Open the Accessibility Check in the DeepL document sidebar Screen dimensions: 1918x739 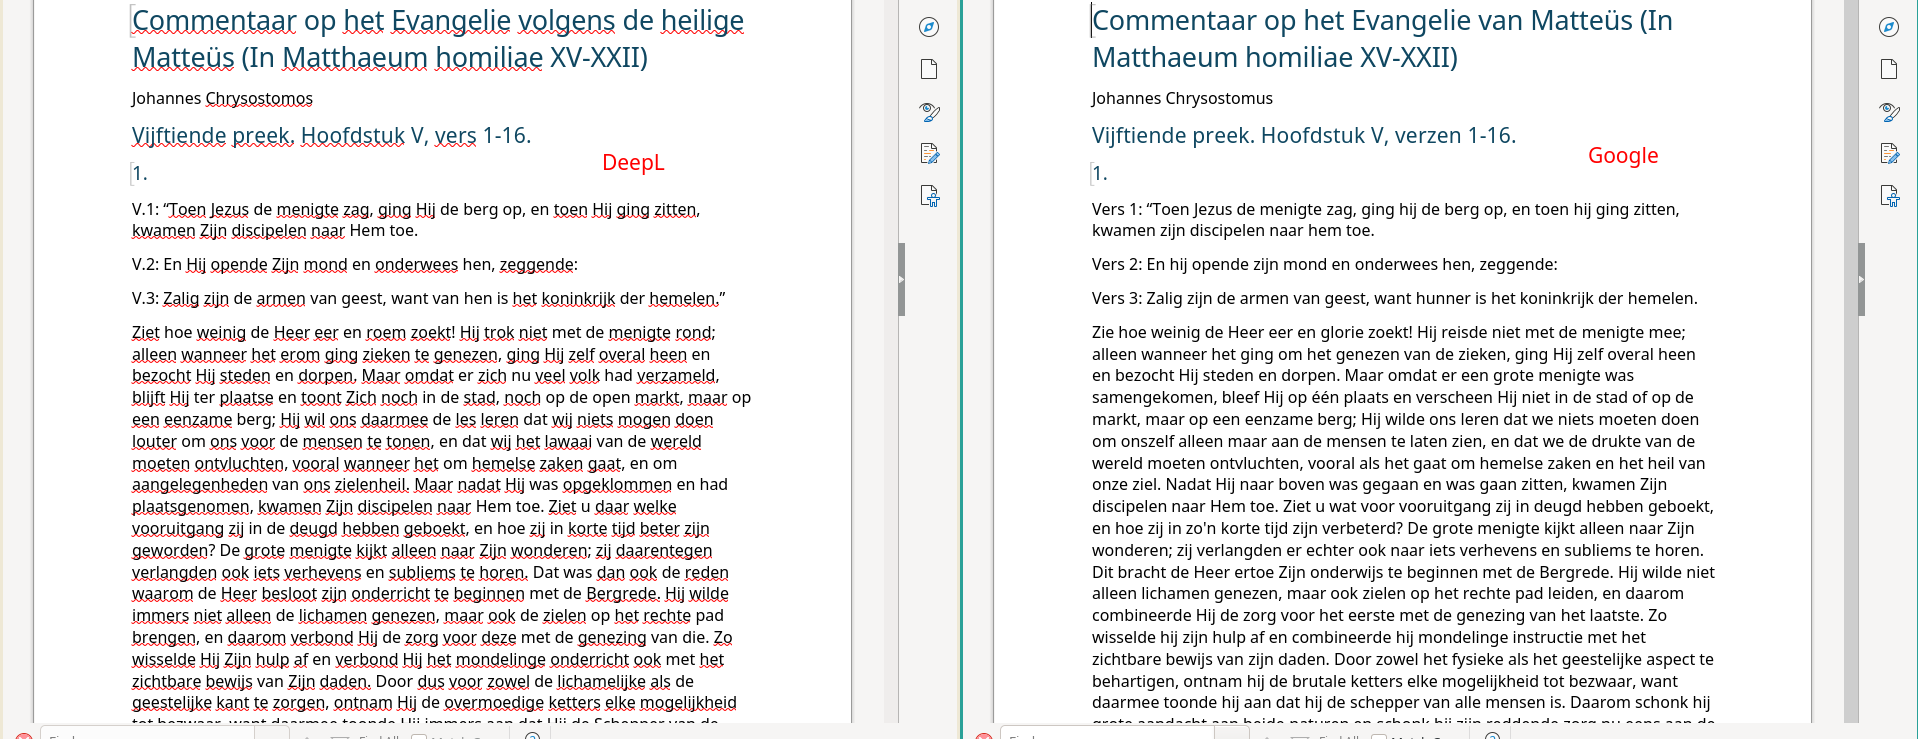tap(929, 196)
